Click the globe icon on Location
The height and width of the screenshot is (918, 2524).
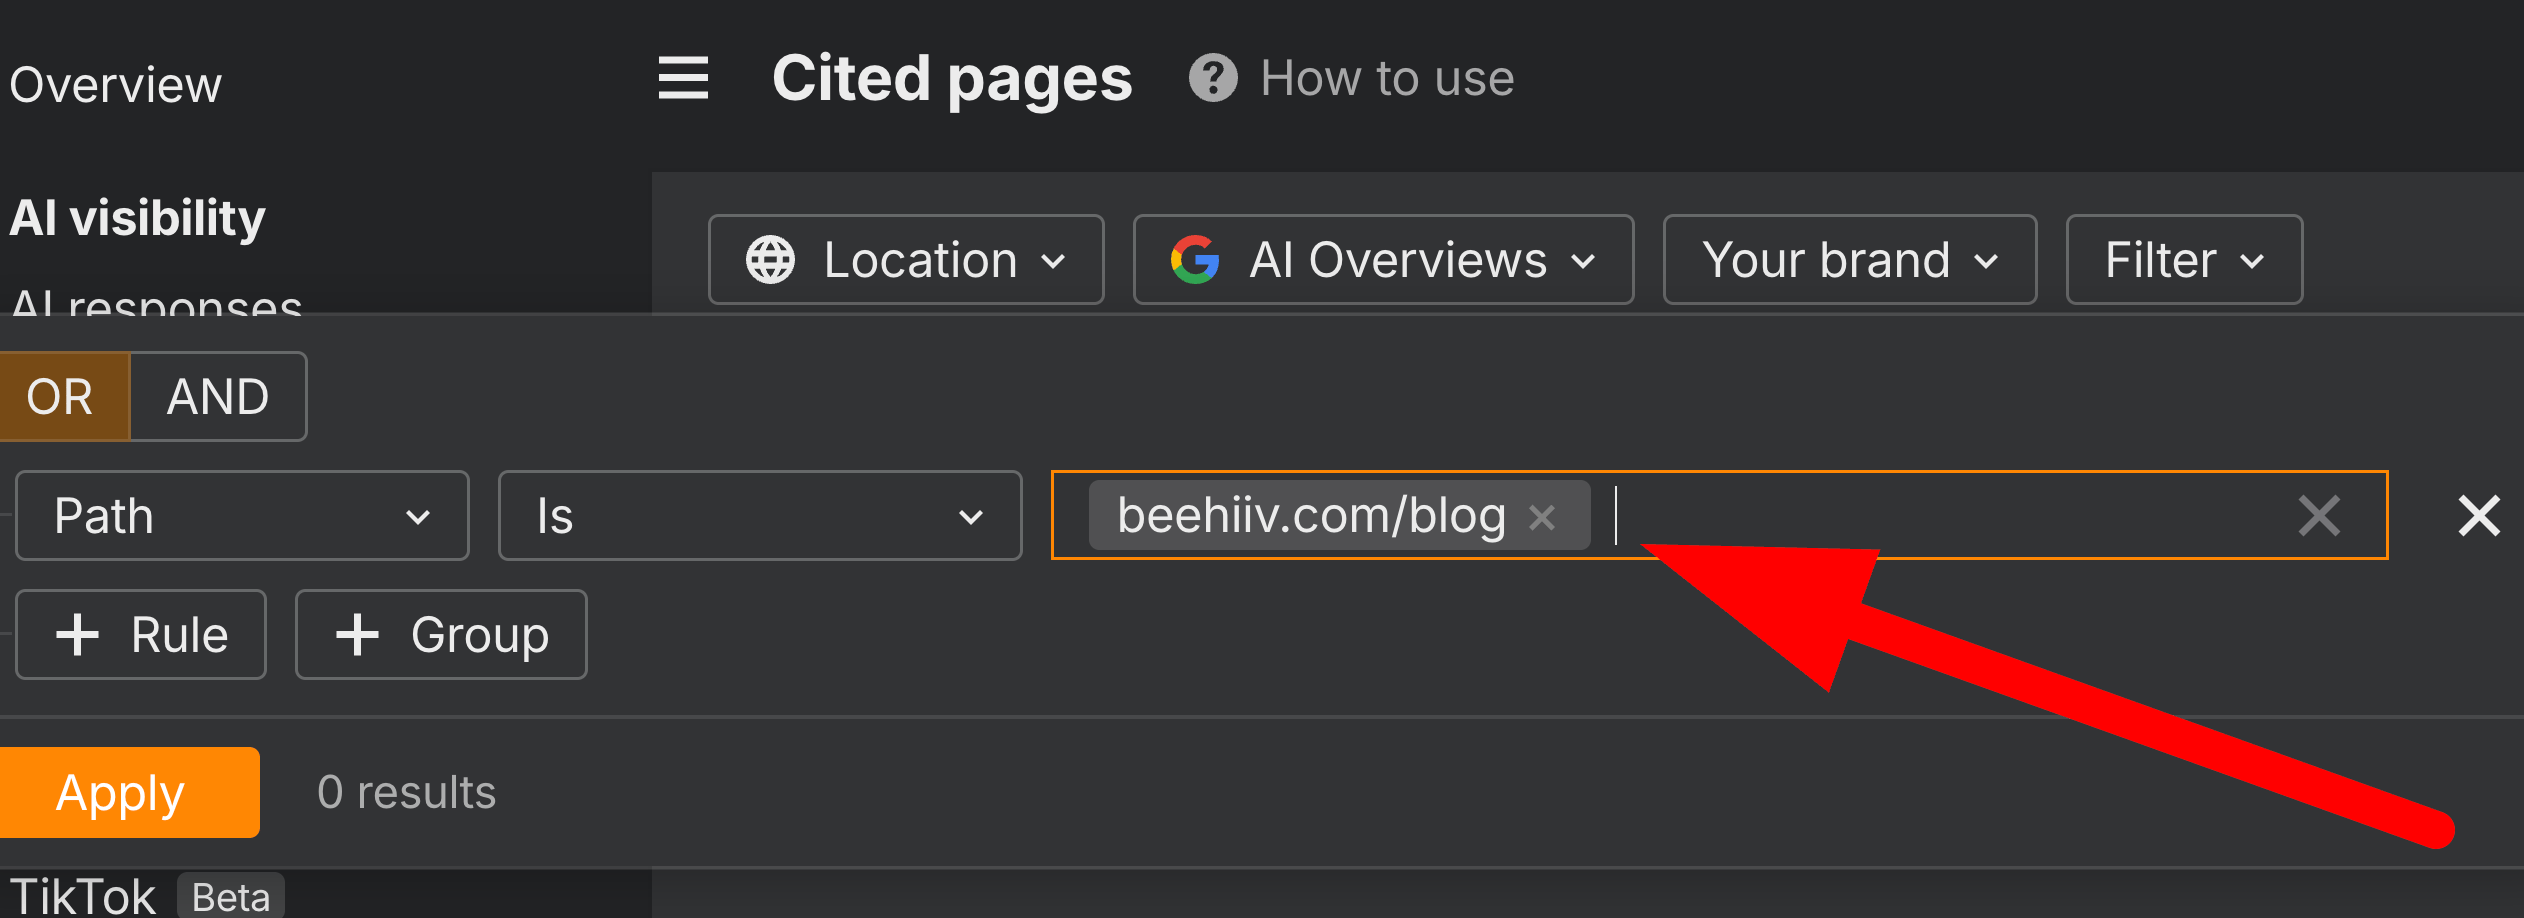(x=770, y=260)
